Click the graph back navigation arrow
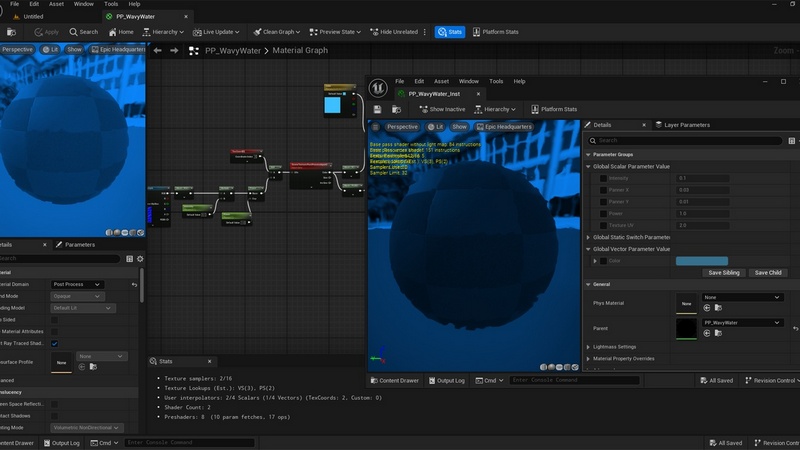Screen dimensions: 800x450 click(157, 50)
